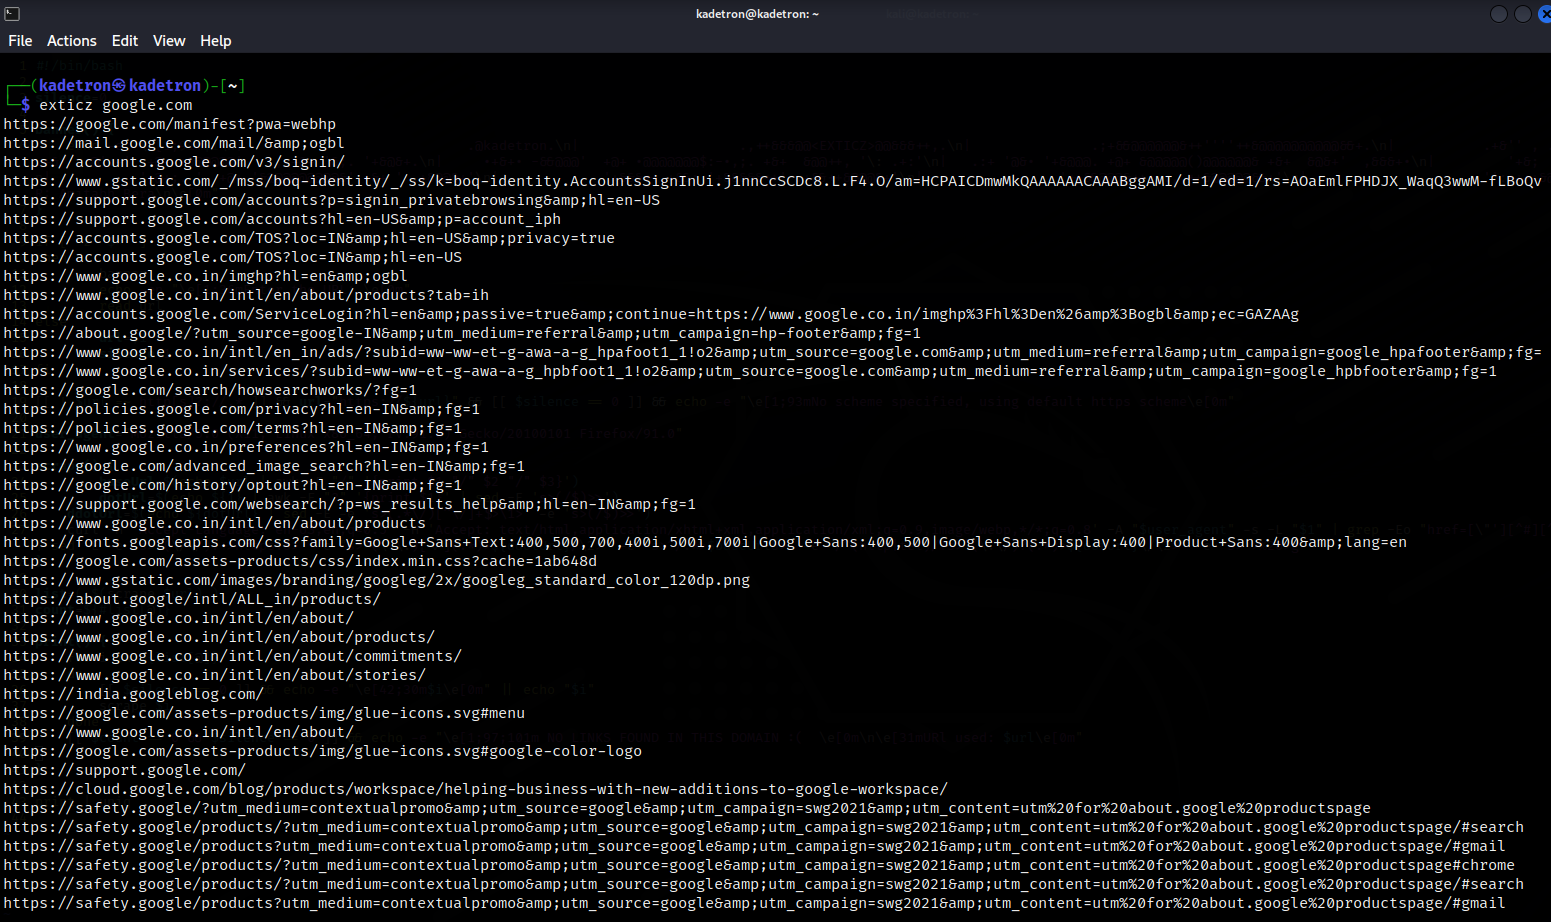Select the intl/en_in/ads/ URL line
1551x922 pixels.
tap(772, 352)
